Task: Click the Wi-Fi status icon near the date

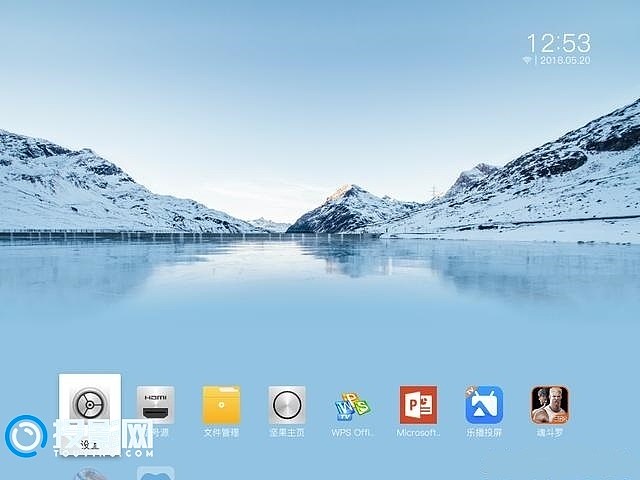Action: (527, 60)
